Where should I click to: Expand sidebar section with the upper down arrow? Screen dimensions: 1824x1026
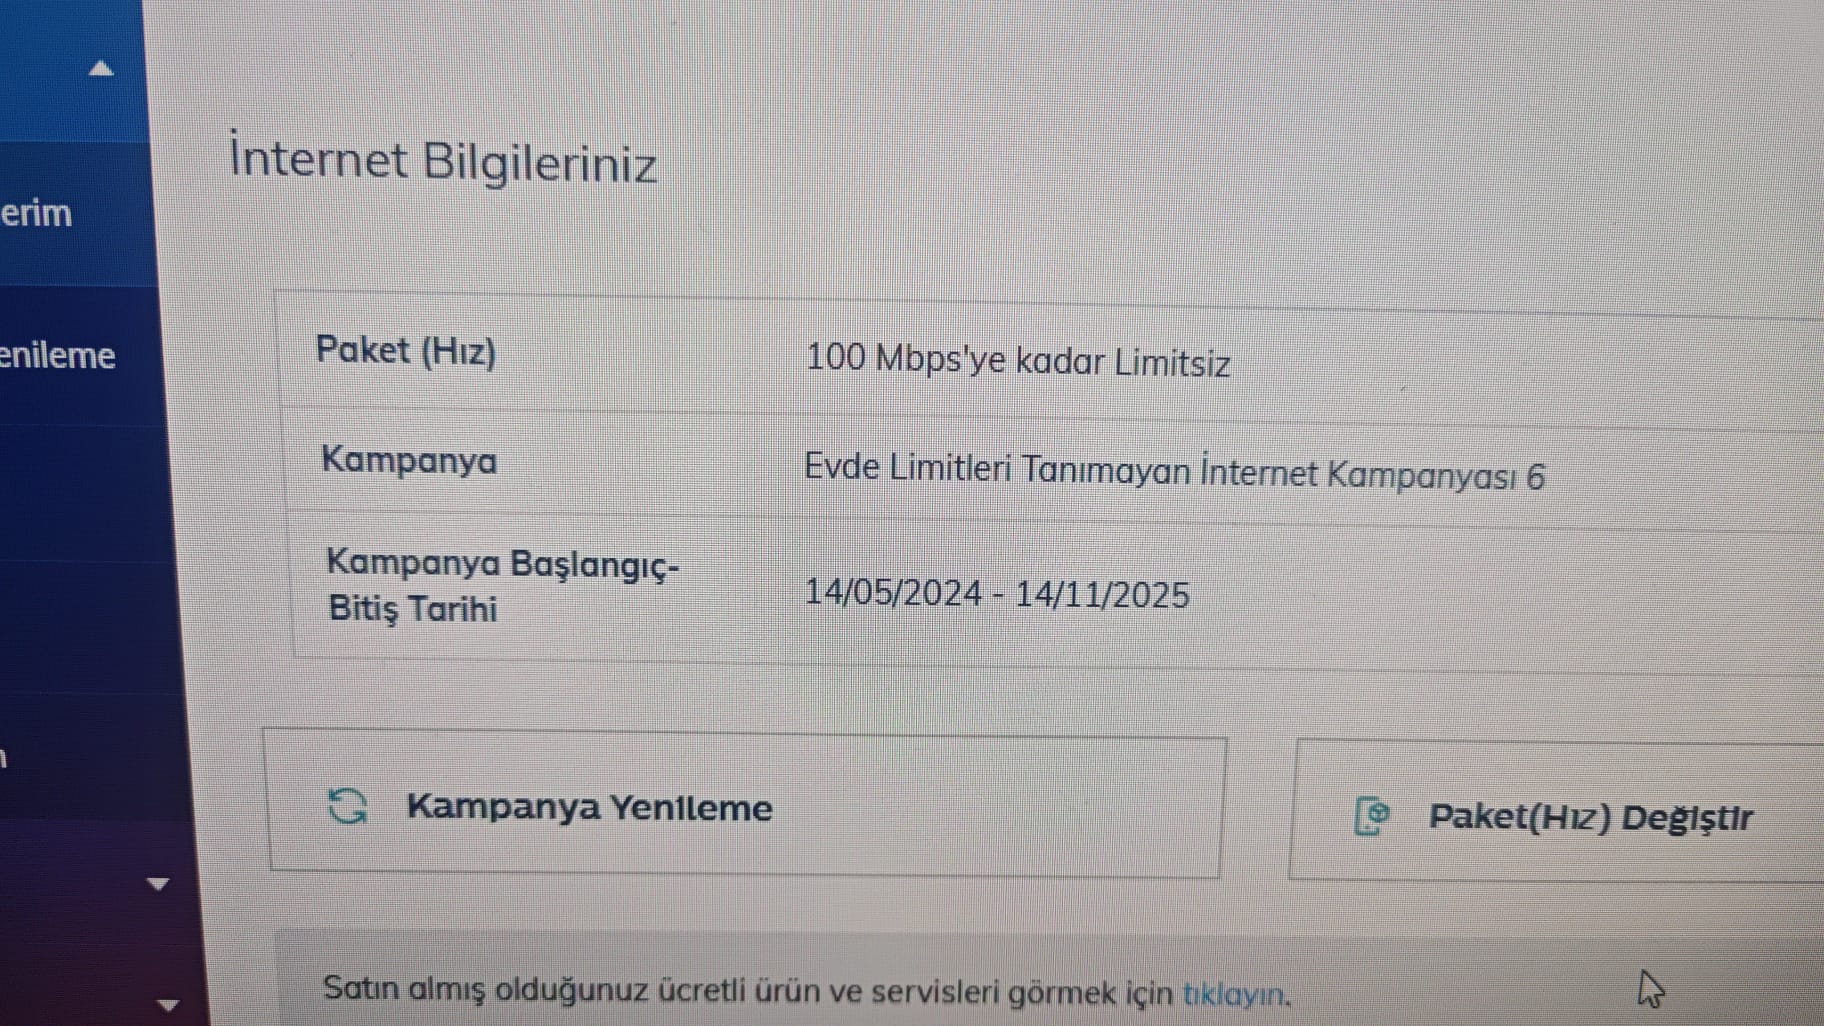158,884
